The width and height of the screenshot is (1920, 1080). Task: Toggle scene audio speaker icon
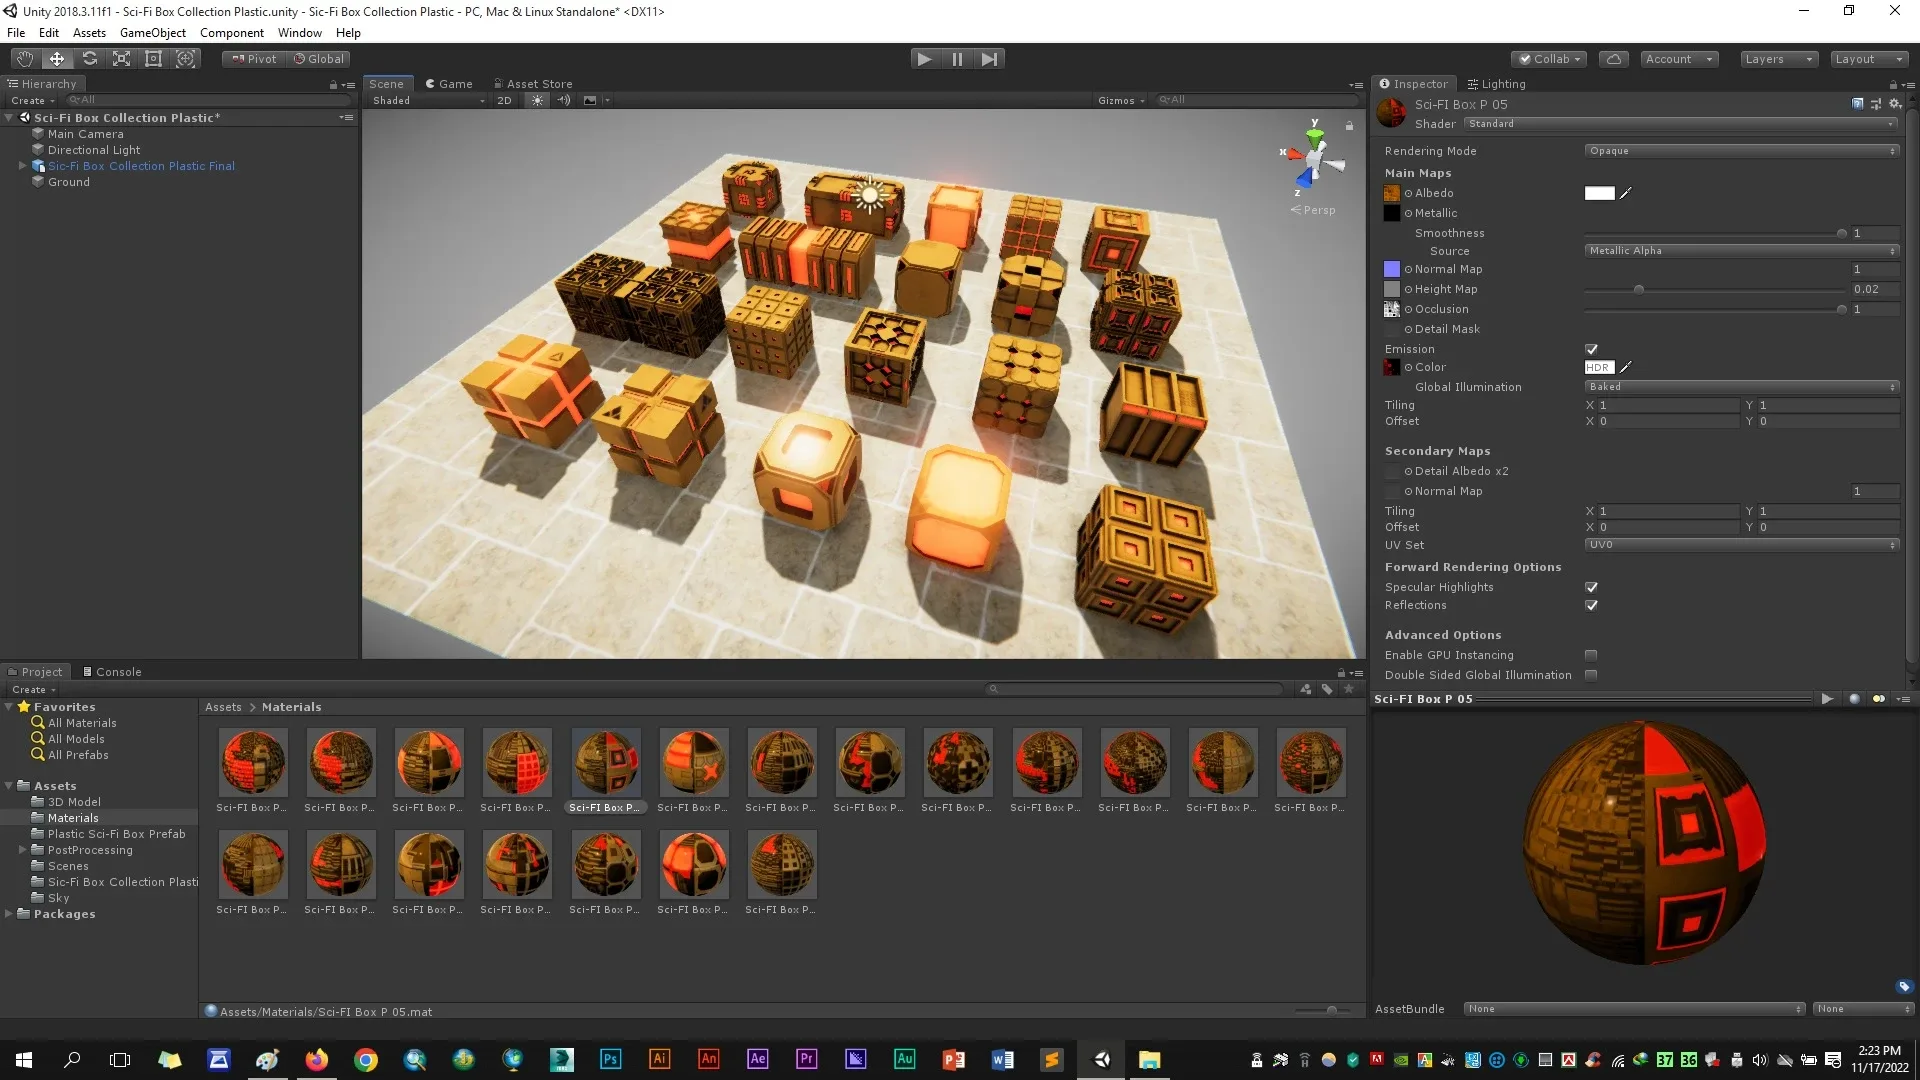click(x=563, y=100)
